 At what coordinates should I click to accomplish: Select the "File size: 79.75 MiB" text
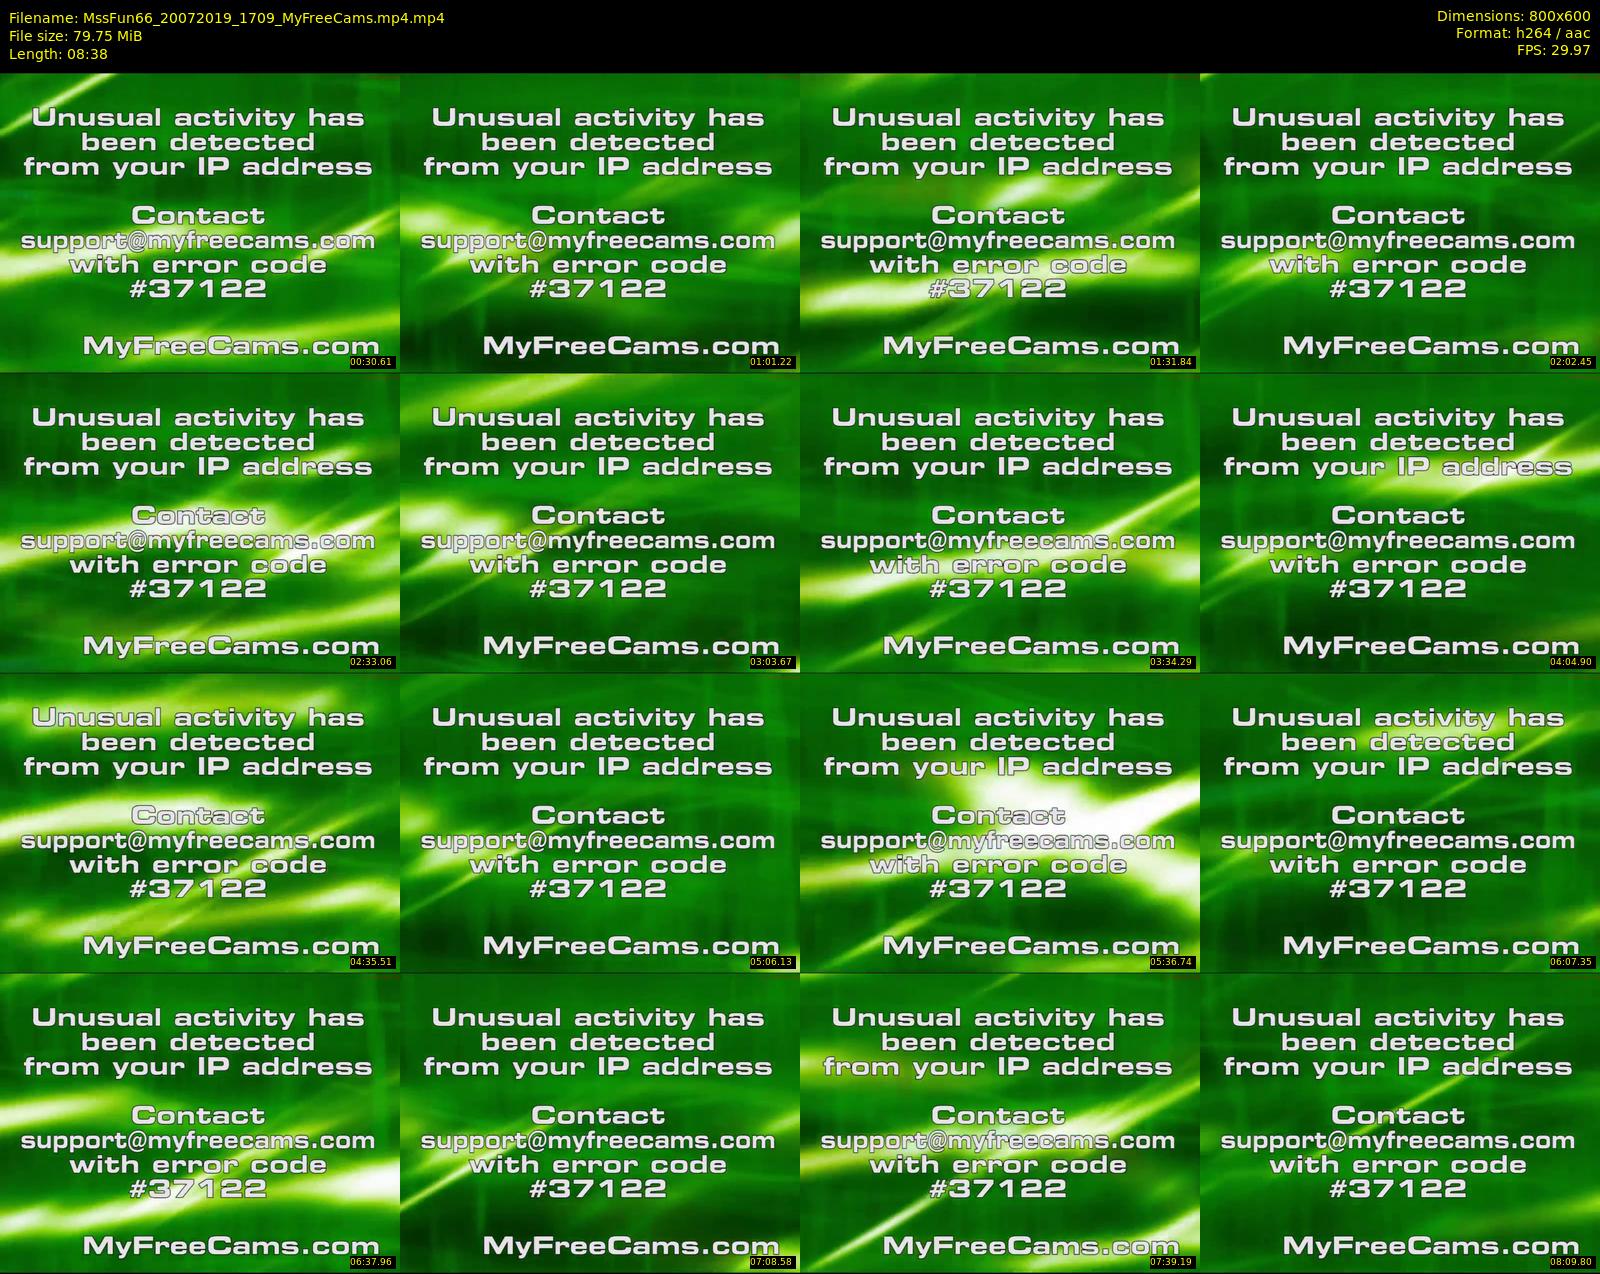coord(75,36)
